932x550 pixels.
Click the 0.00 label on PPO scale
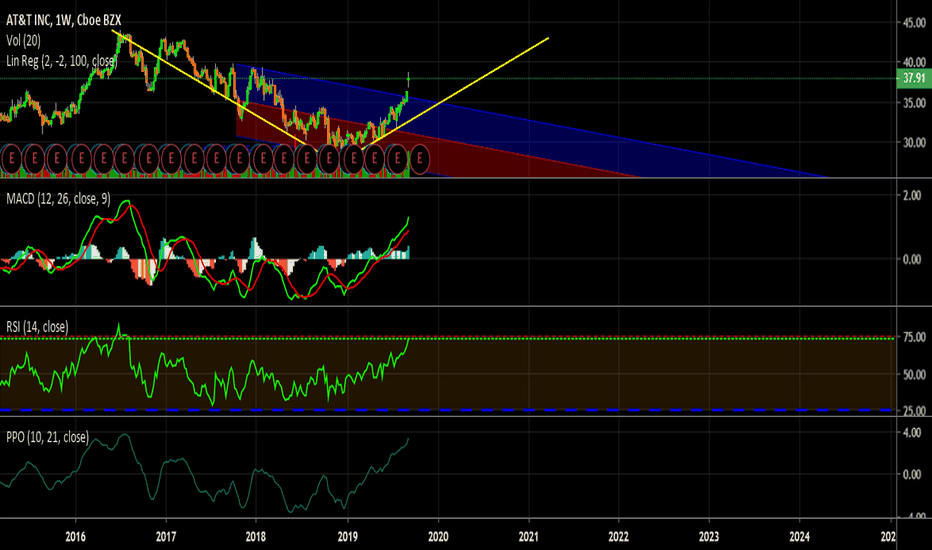click(x=912, y=474)
